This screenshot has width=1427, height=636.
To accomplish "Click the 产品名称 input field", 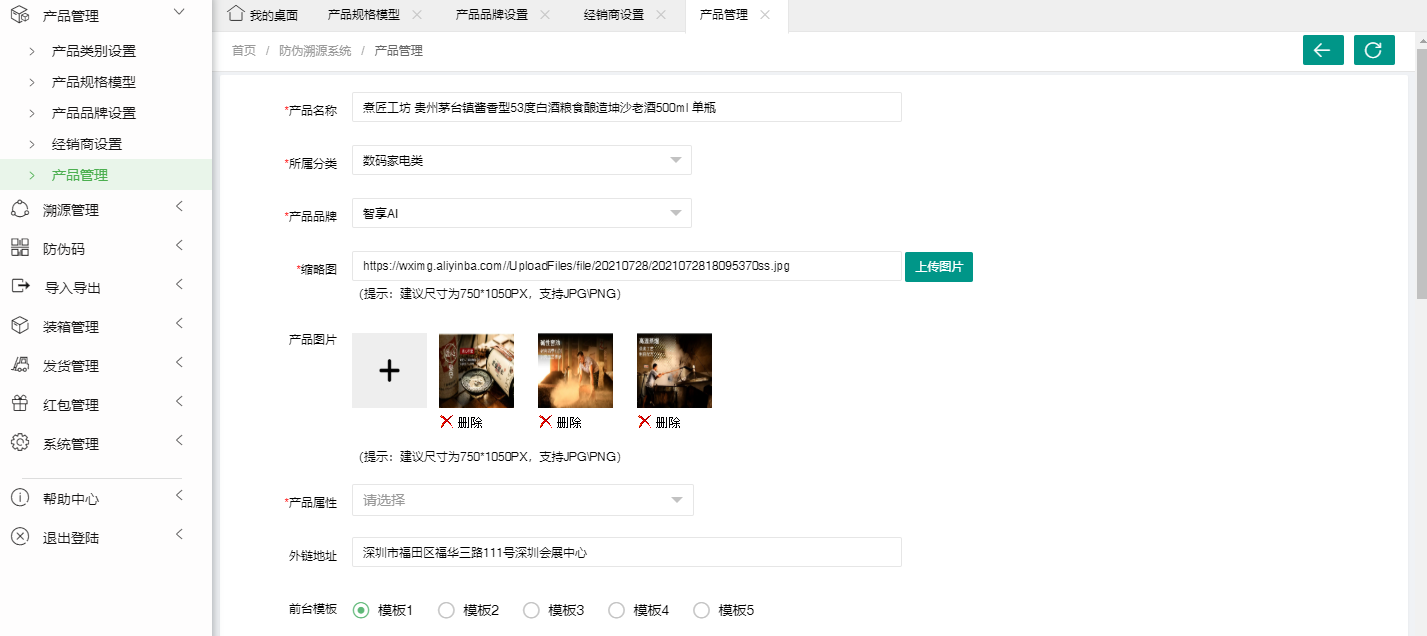I will pyautogui.click(x=626, y=108).
